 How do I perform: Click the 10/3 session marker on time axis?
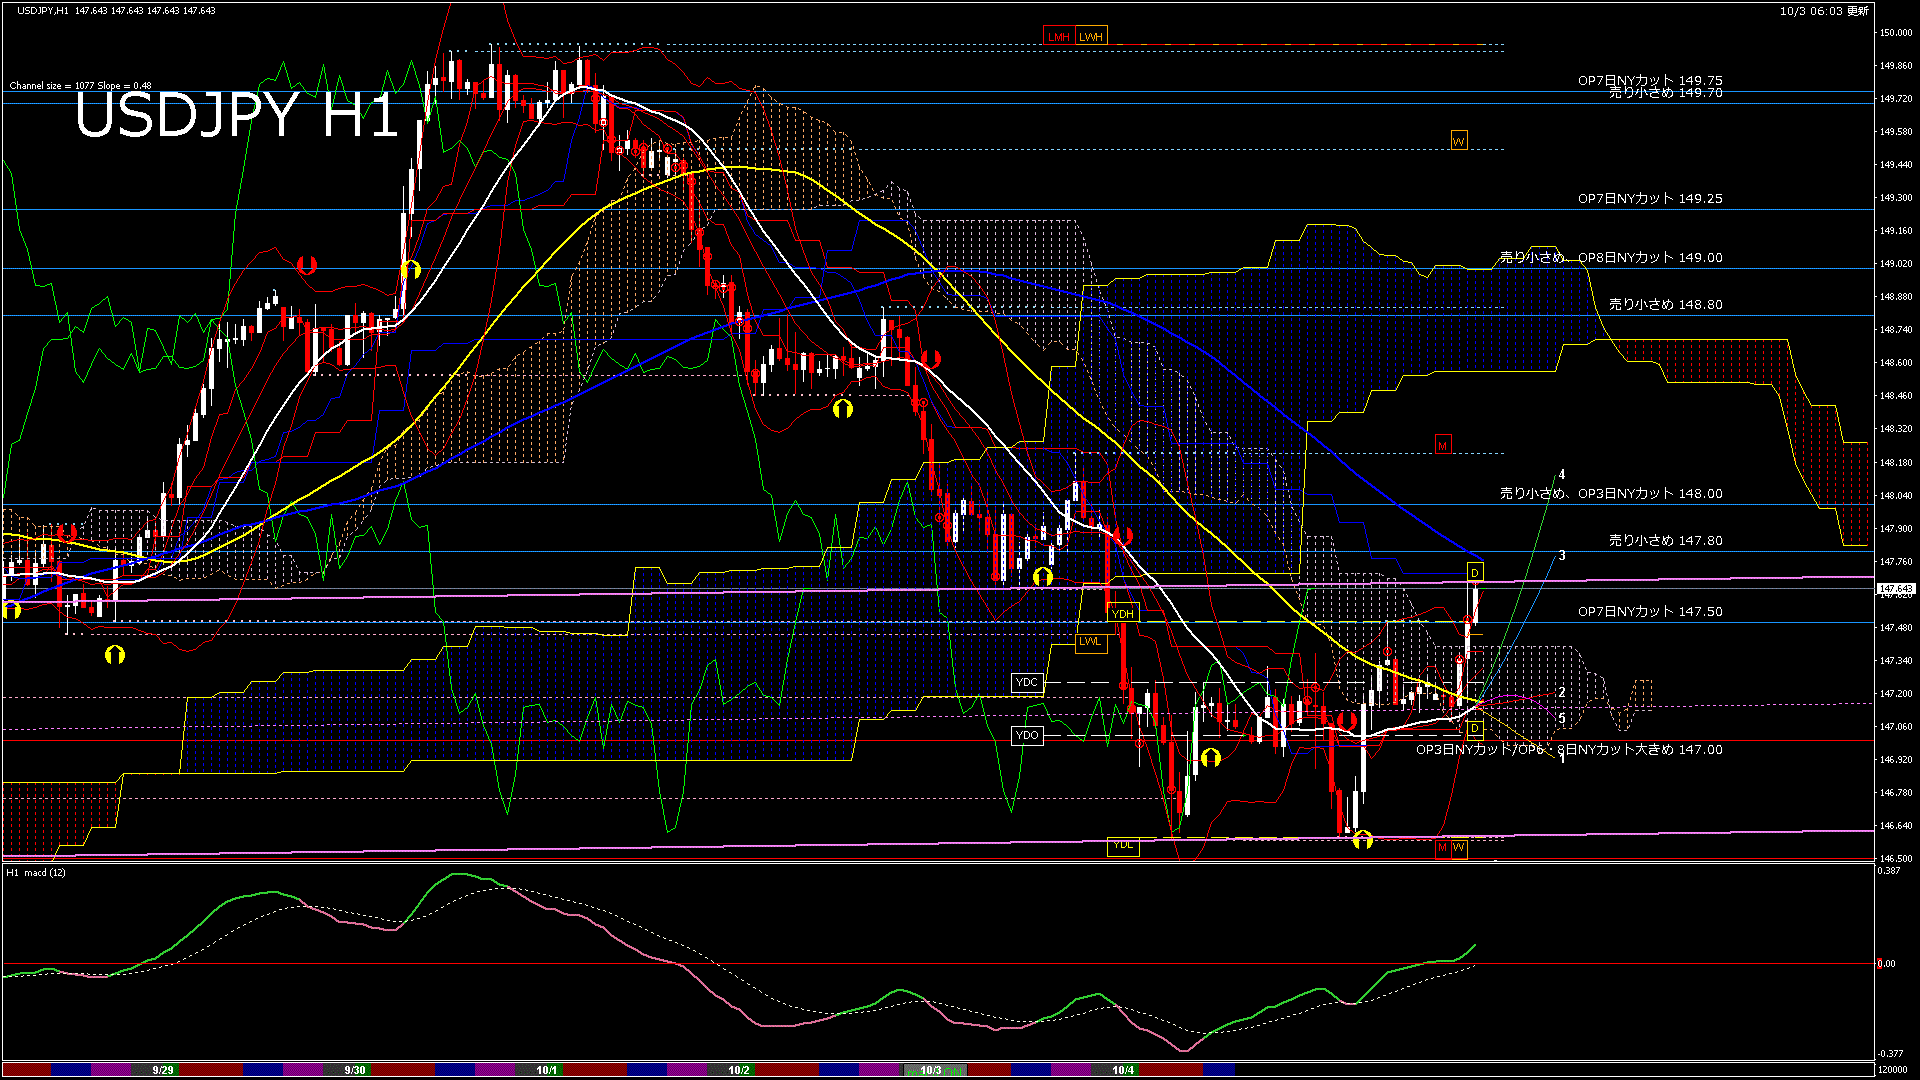[x=931, y=1070]
